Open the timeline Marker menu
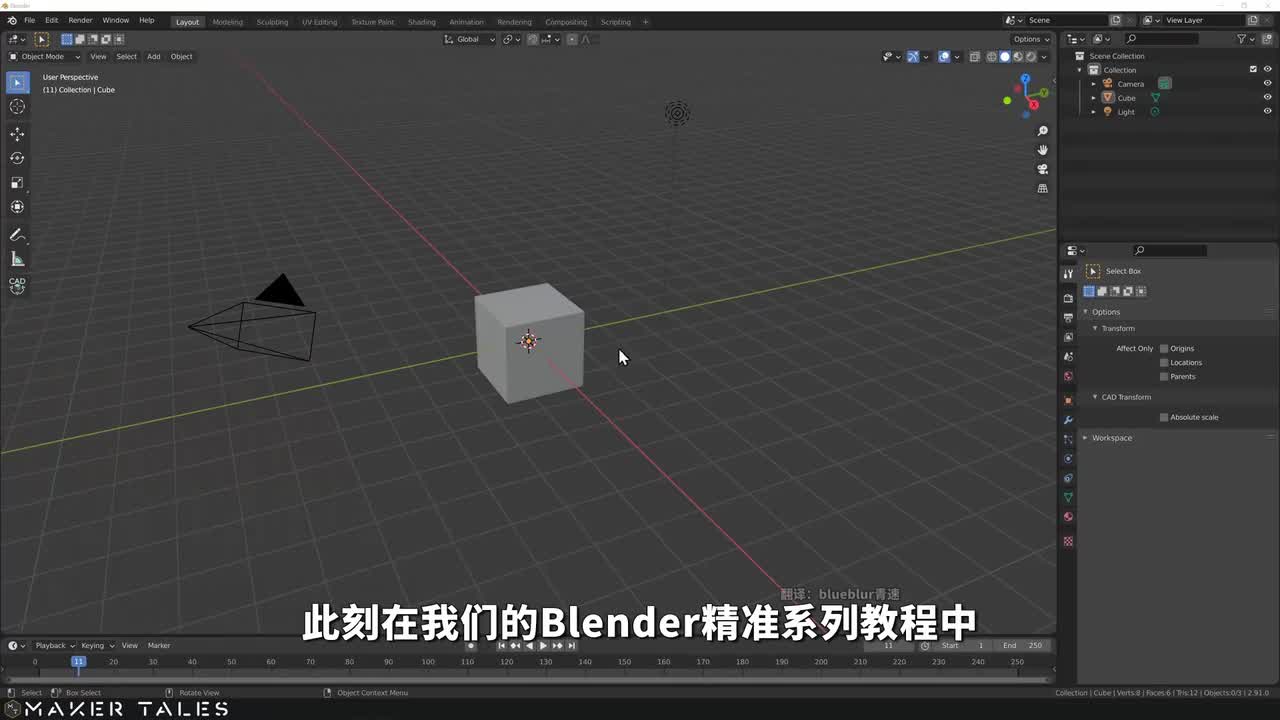 click(159, 645)
